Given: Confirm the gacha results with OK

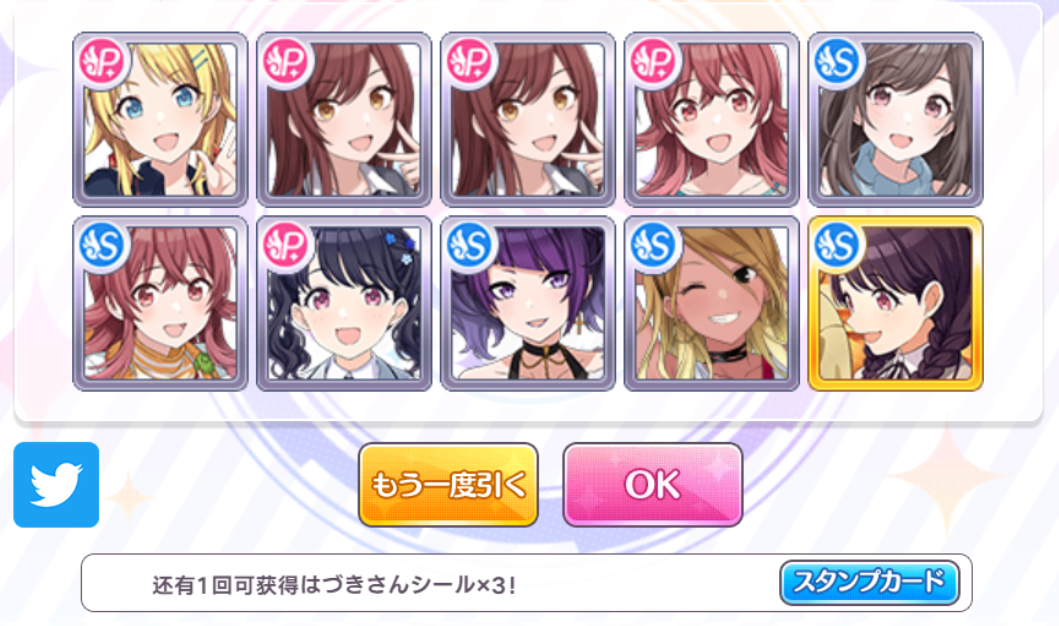Looking at the screenshot, I should click(652, 484).
